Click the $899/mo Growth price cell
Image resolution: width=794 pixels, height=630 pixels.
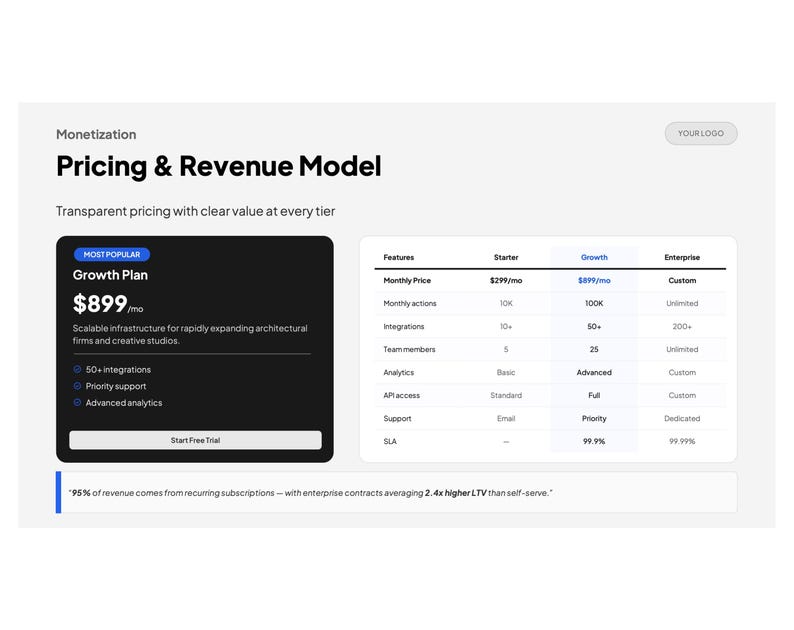point(594,281)
